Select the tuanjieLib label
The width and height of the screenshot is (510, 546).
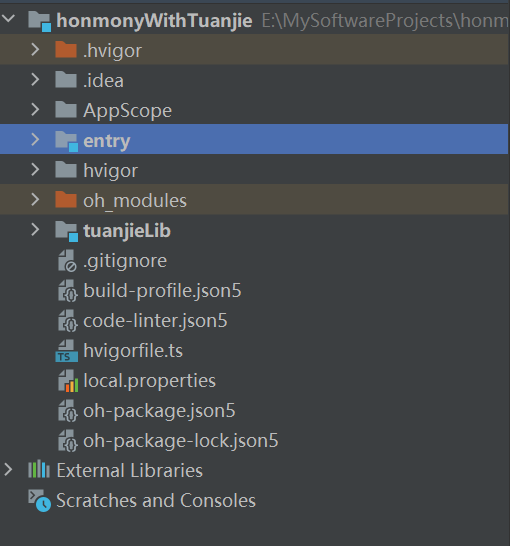point(127,231)
